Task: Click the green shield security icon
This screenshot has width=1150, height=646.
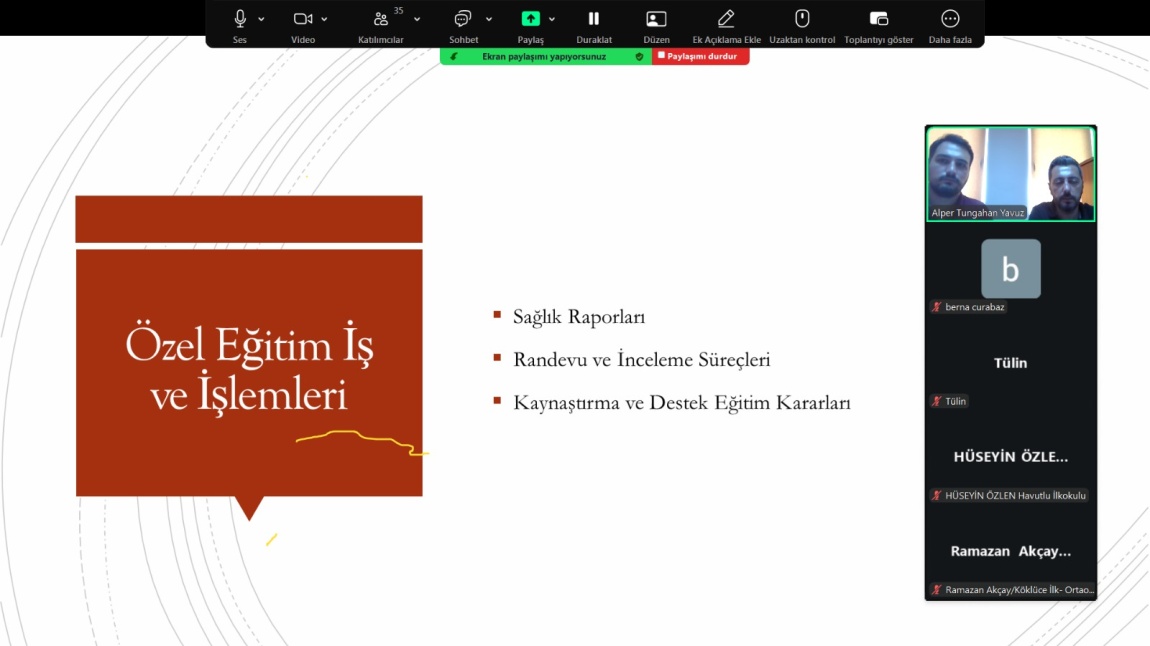Action: tap(639, 57)
